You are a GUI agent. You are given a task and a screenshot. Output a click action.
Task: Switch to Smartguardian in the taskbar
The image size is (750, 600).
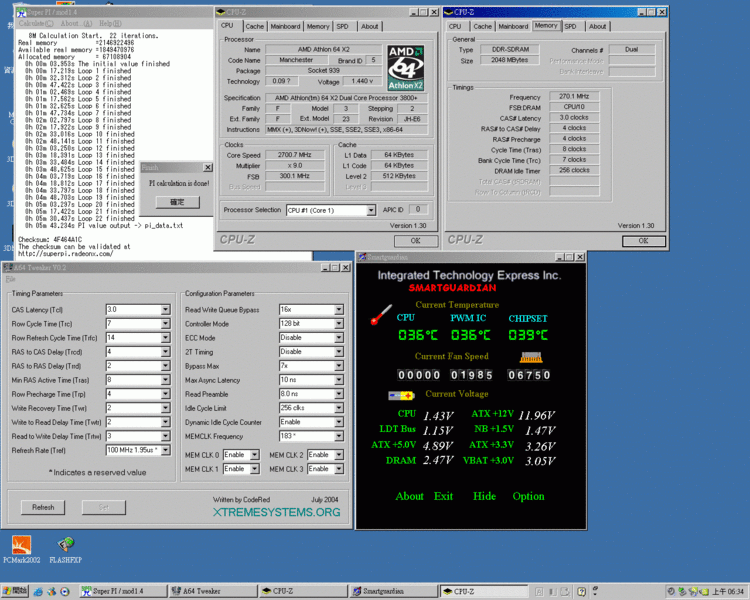[393, 591]
